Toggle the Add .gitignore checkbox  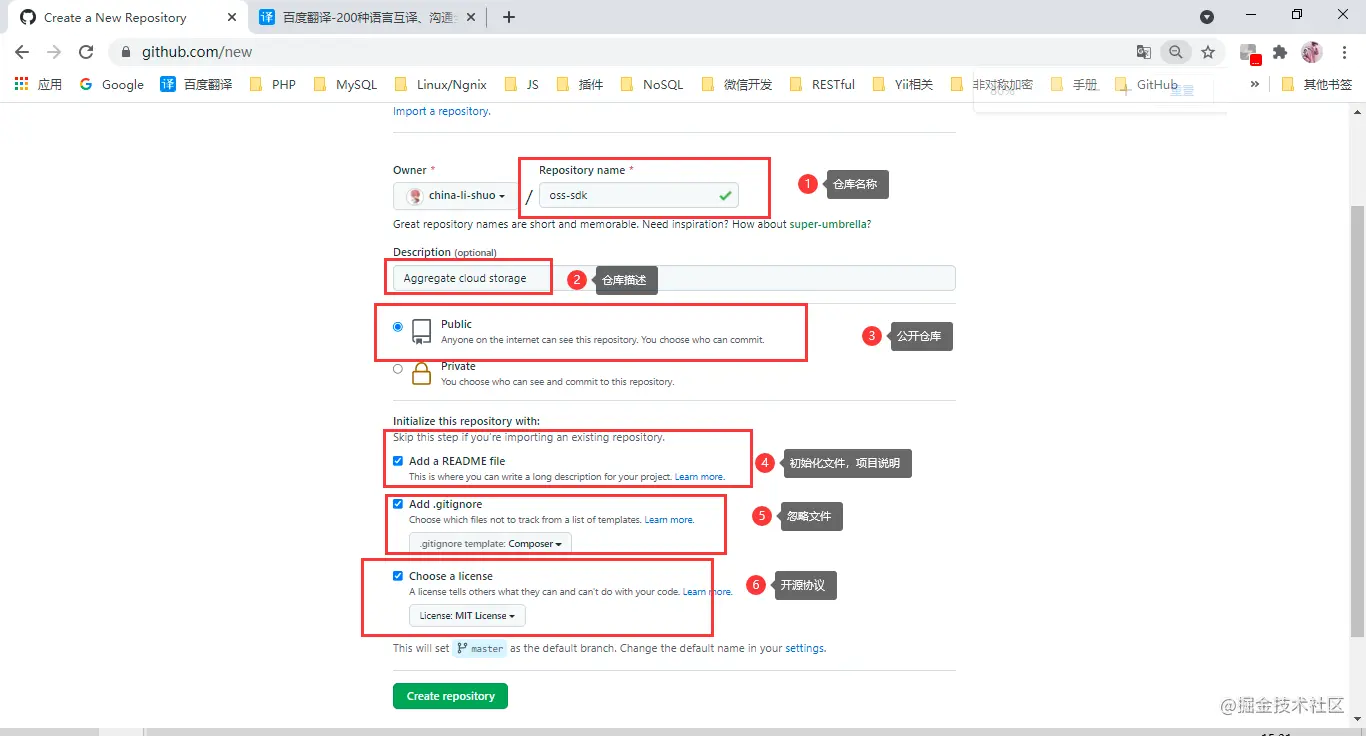click(398, 504)
